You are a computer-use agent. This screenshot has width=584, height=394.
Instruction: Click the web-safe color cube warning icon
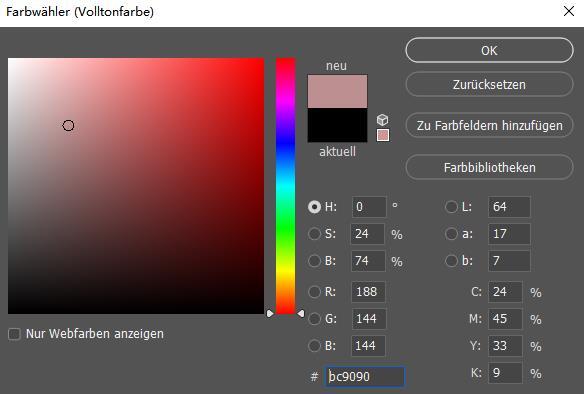[383, 120]
